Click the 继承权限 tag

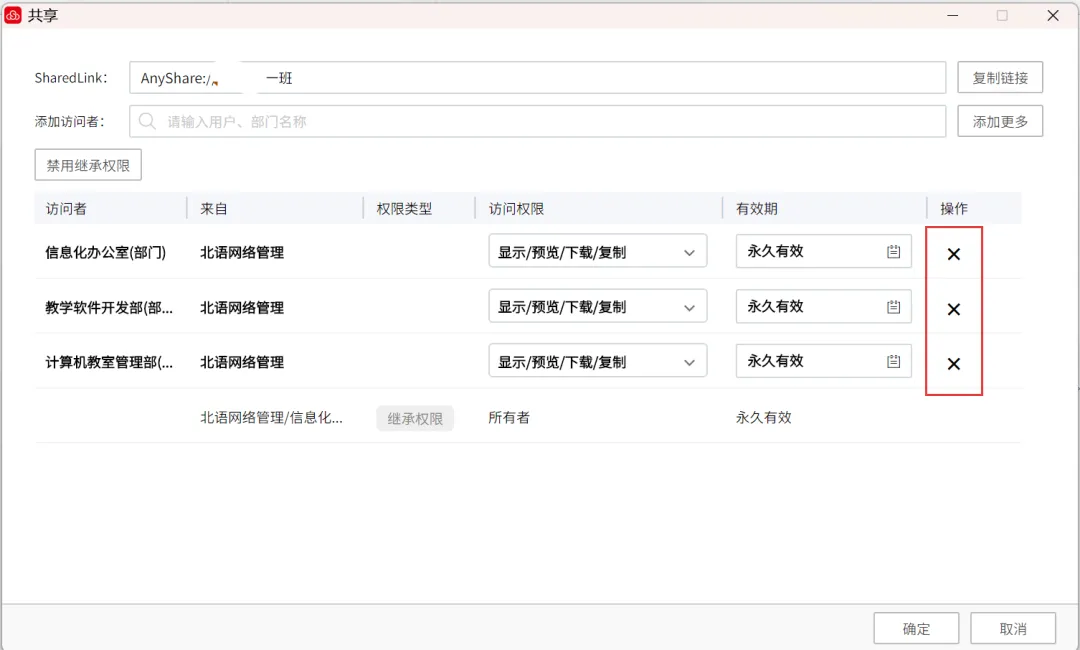pyautogui.click(x=415, y=418)
